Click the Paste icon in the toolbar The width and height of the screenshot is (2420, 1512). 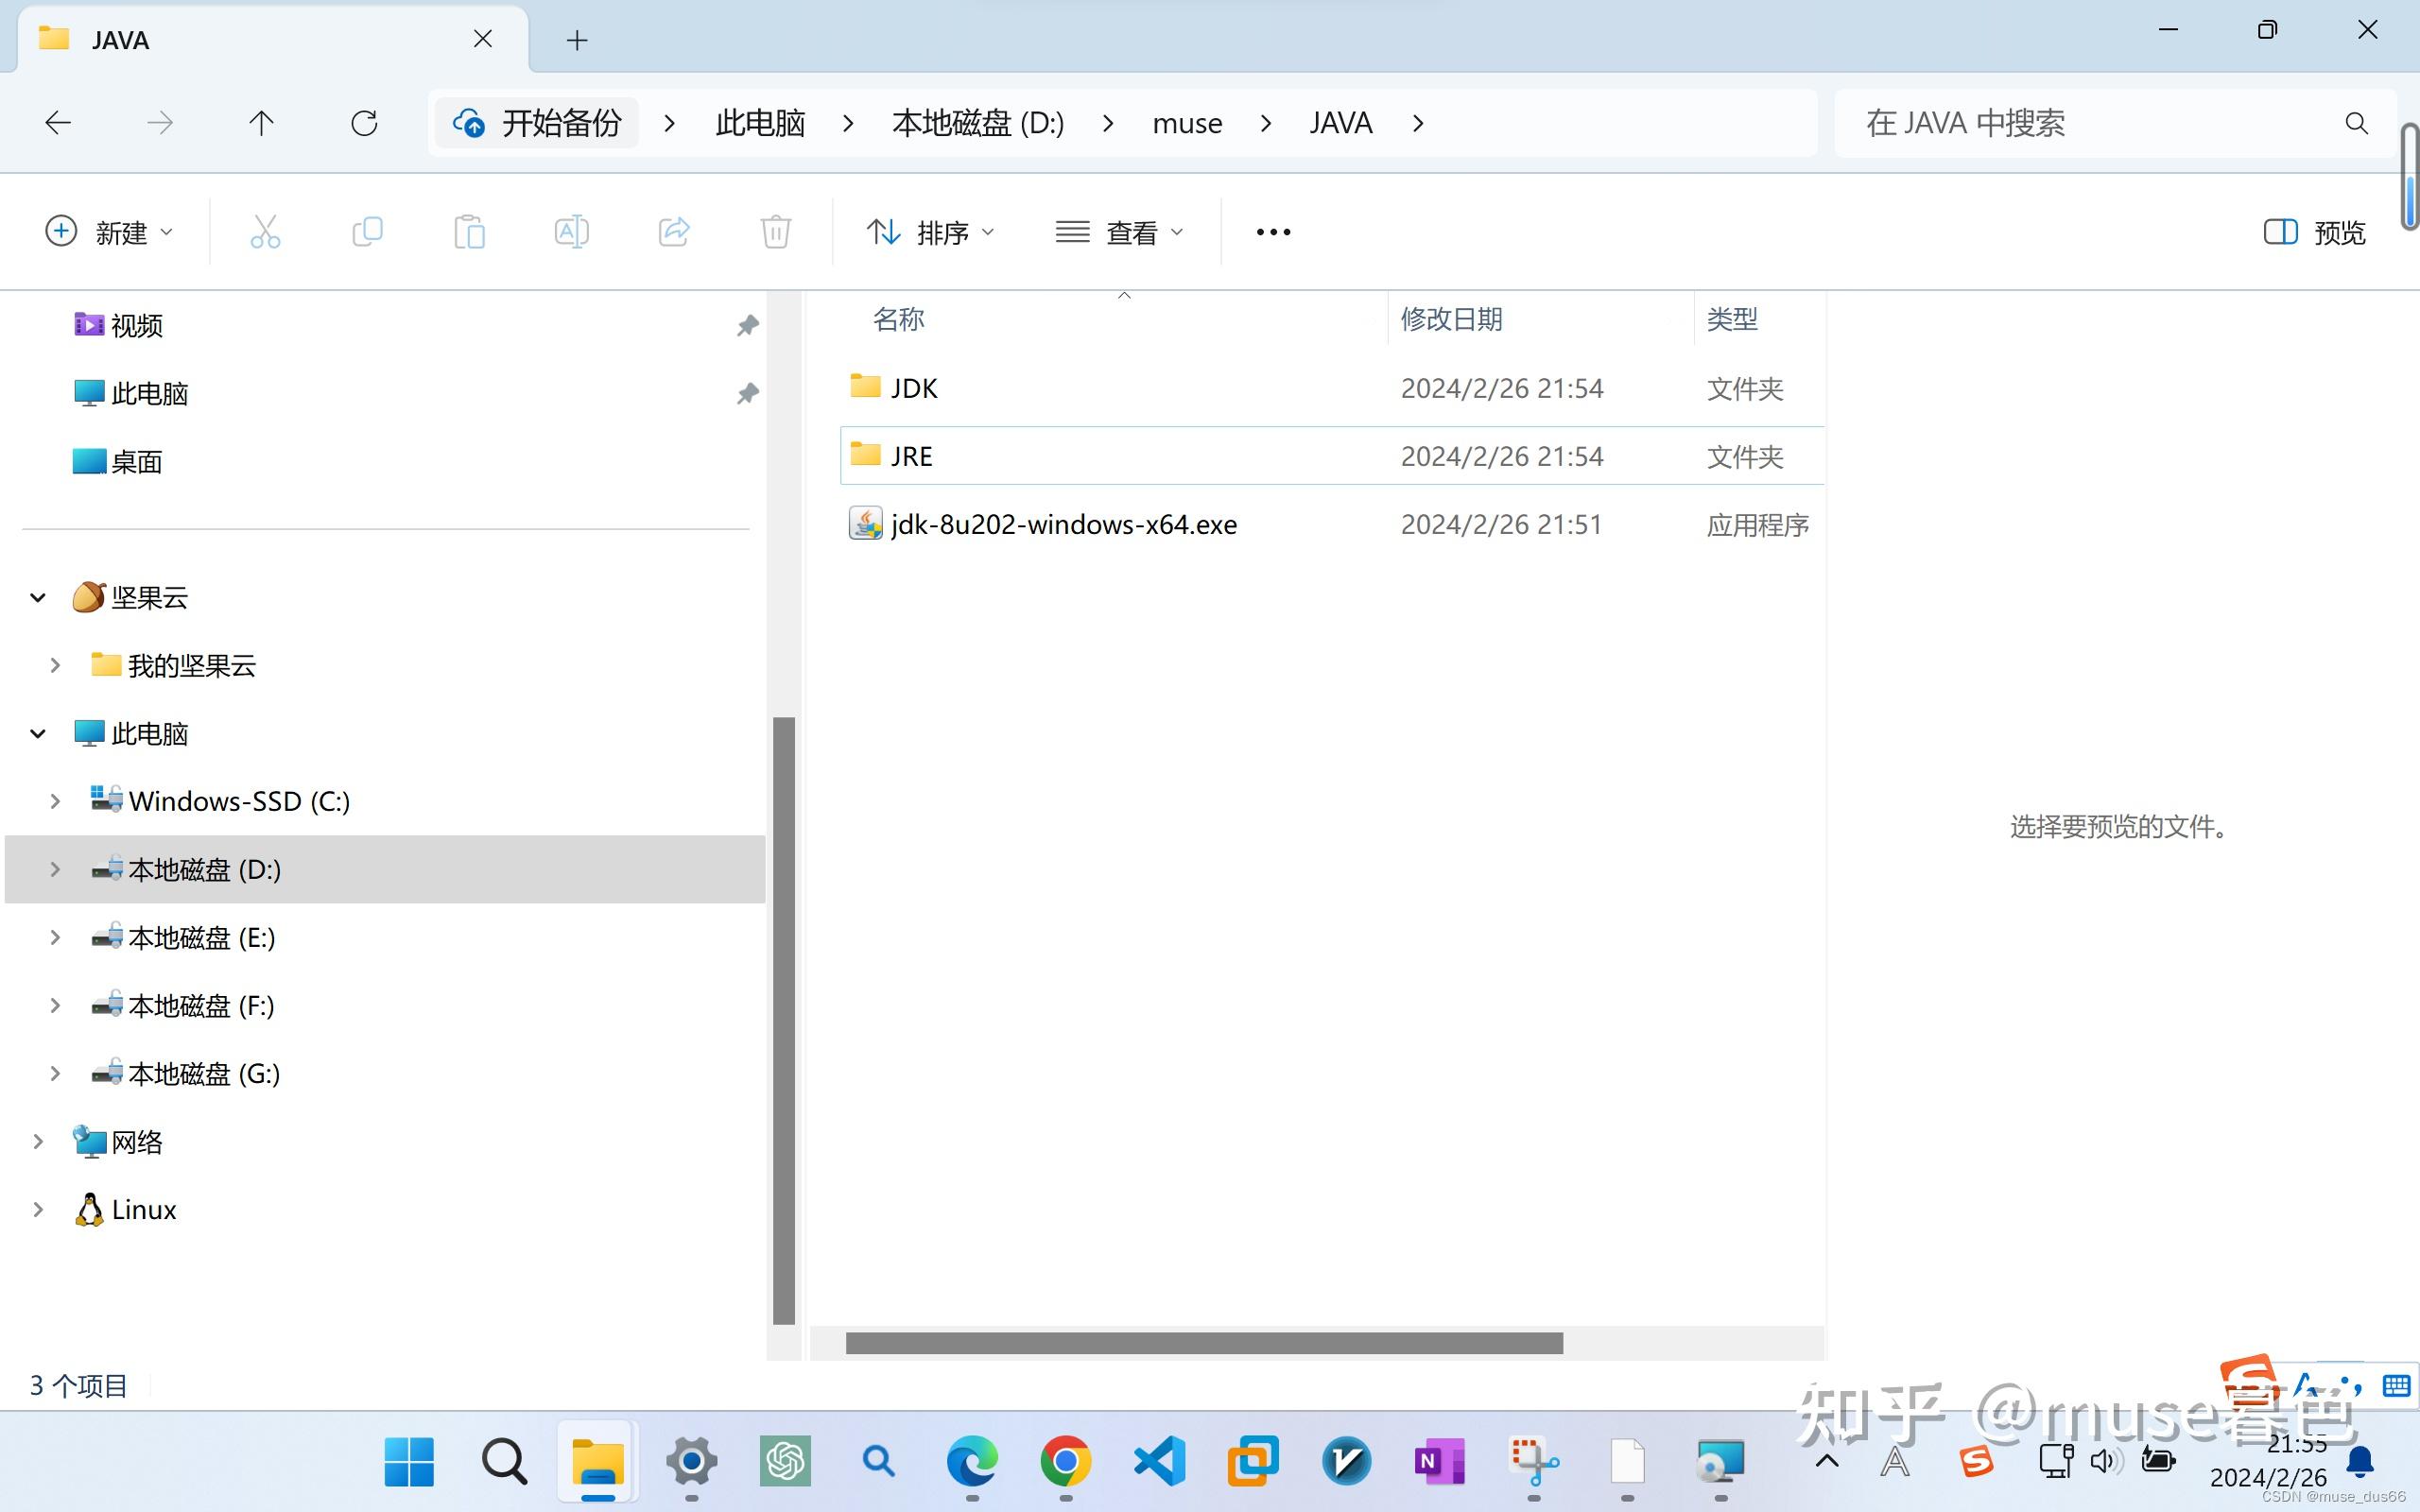pos(471,231)
